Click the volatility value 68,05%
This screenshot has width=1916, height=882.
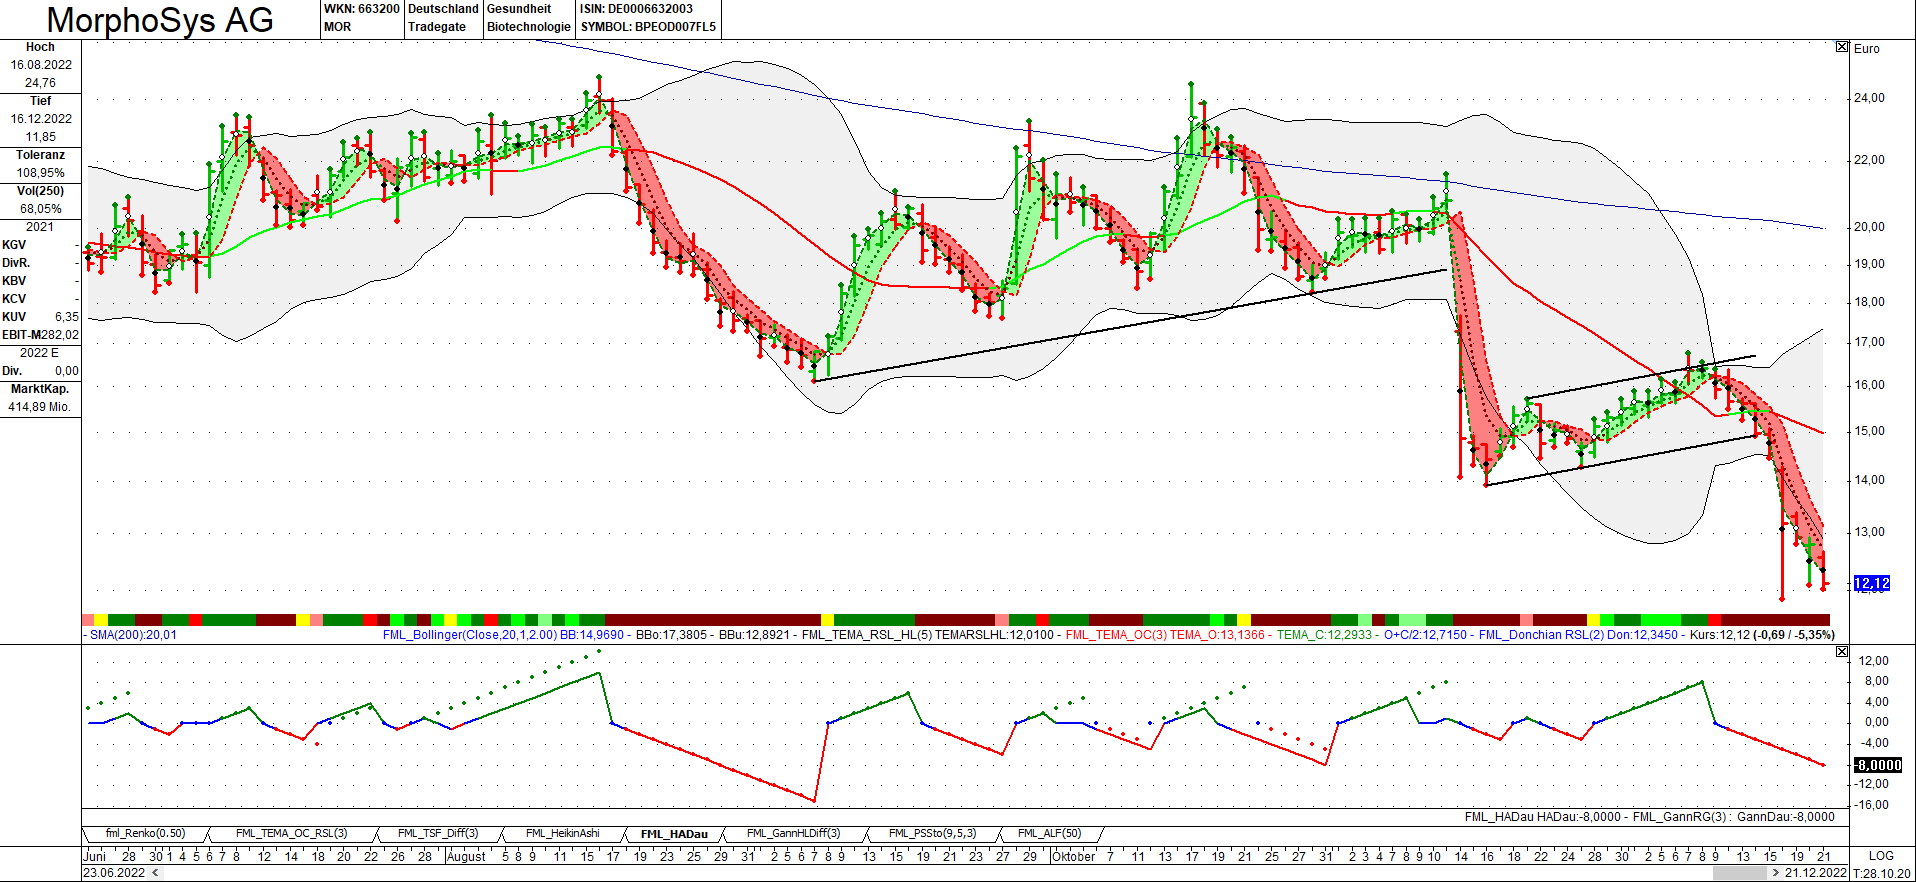tap(40, 209)
